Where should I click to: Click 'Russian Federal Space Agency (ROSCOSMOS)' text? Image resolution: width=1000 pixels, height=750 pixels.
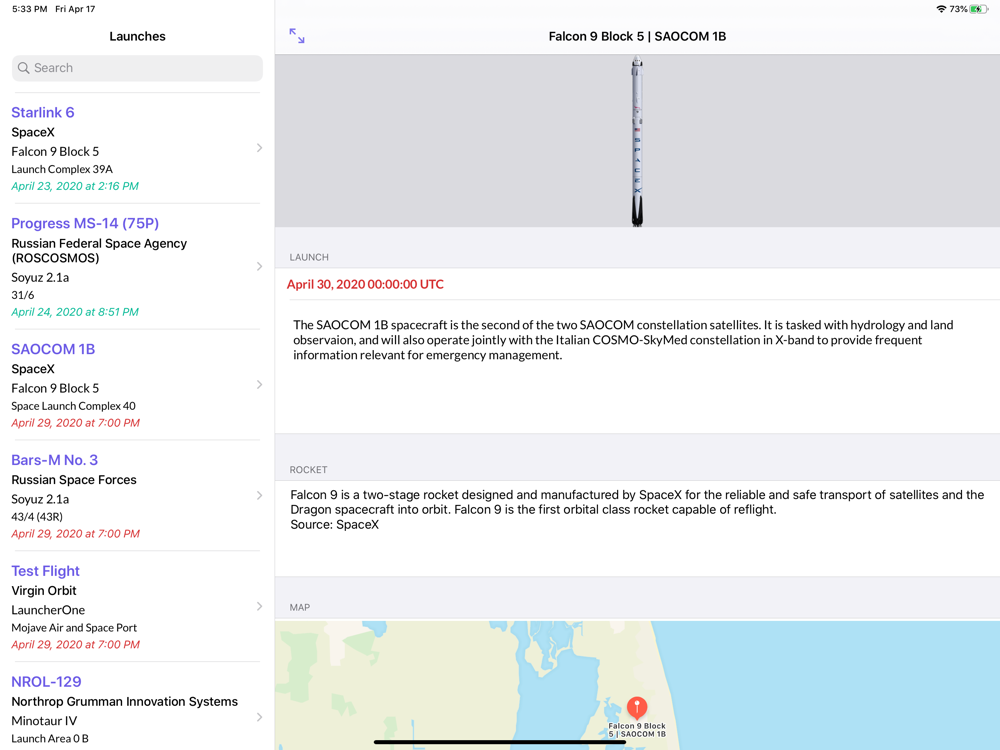[x=99, y=251]
